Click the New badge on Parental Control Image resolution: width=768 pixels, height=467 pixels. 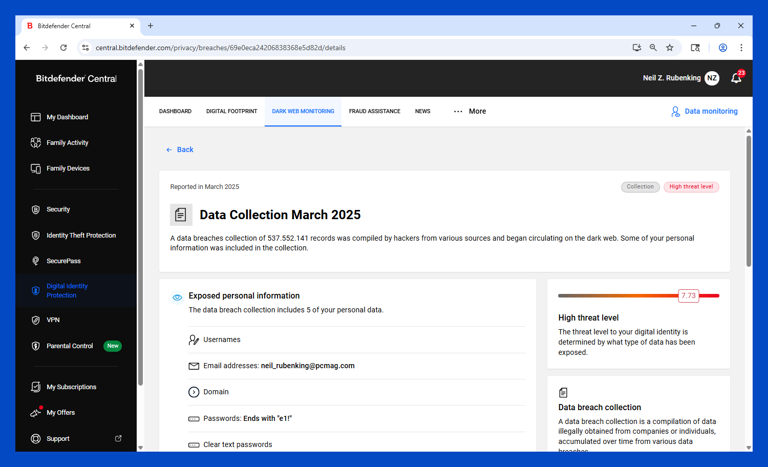113,346
